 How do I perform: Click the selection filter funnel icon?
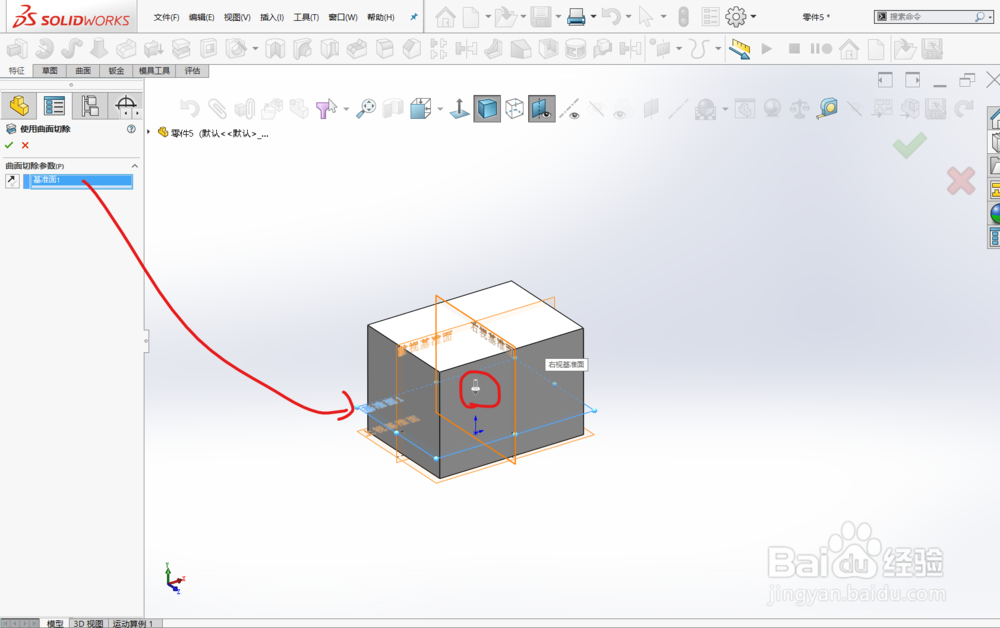pyautogui.click(x=326, y=108)
